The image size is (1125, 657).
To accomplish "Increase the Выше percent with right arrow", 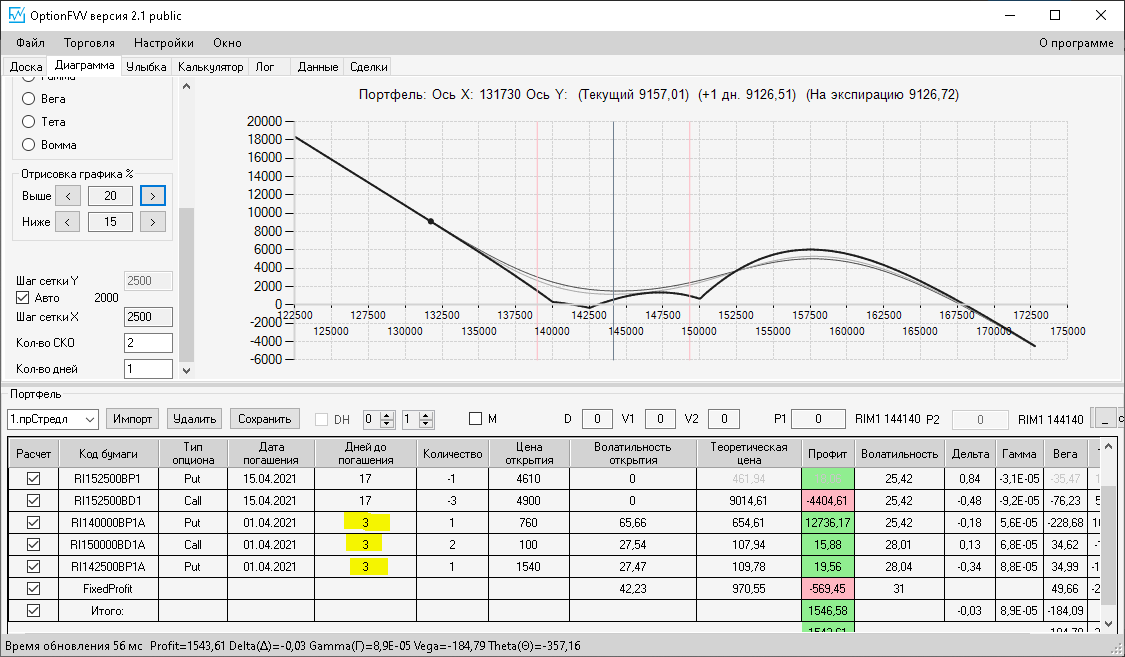I will [x=153, y=196].
